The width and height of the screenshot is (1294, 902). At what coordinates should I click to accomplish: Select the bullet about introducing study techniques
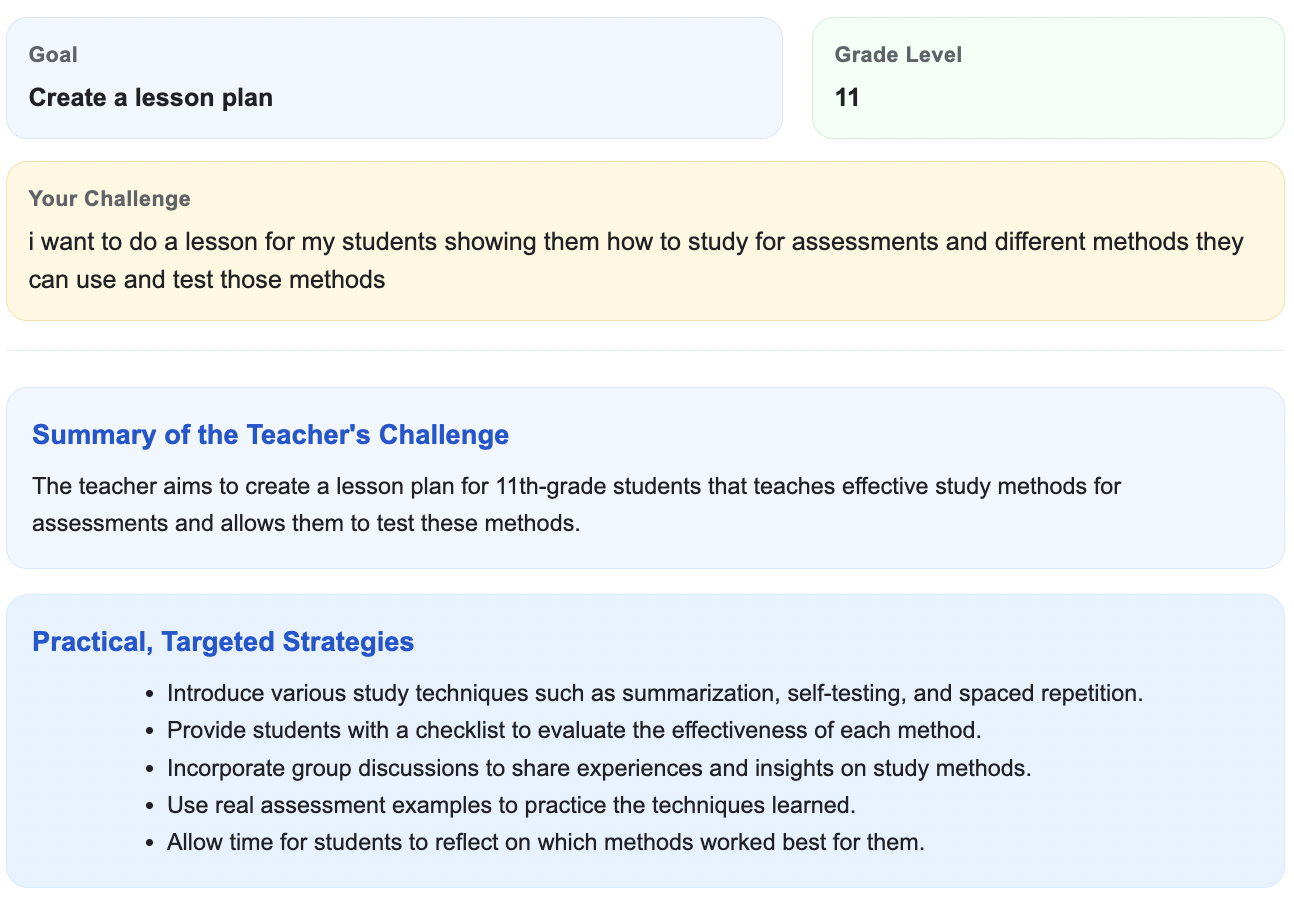(x=654, y=693)
